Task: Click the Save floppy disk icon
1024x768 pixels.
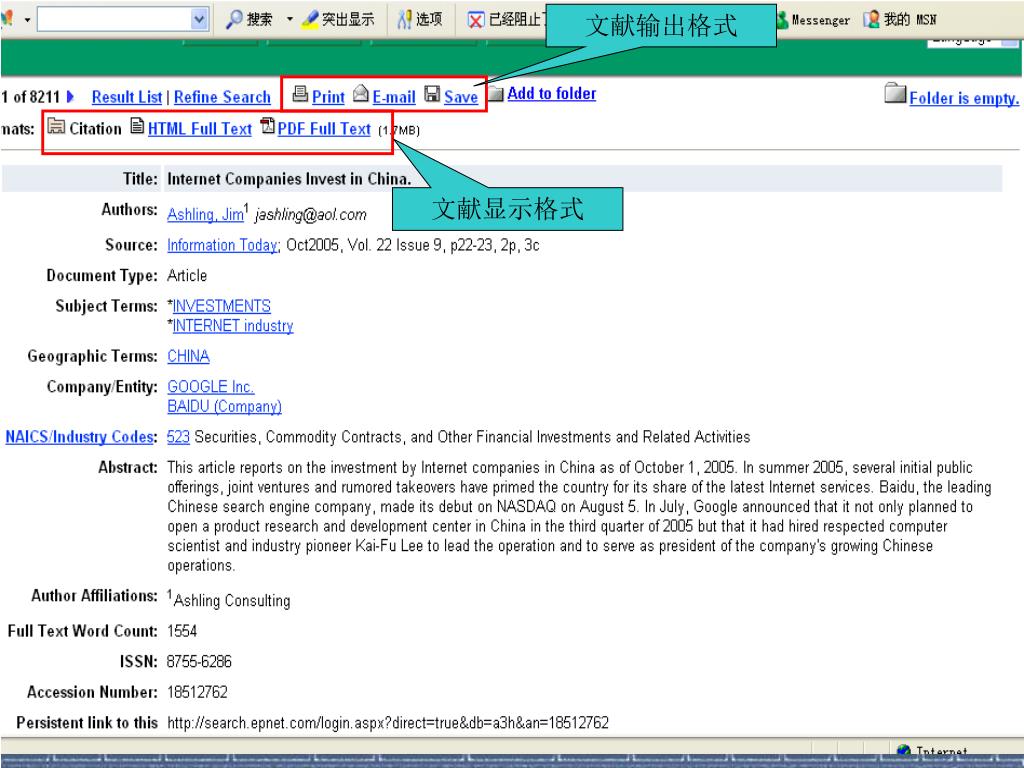Action: tap(432, 94)
